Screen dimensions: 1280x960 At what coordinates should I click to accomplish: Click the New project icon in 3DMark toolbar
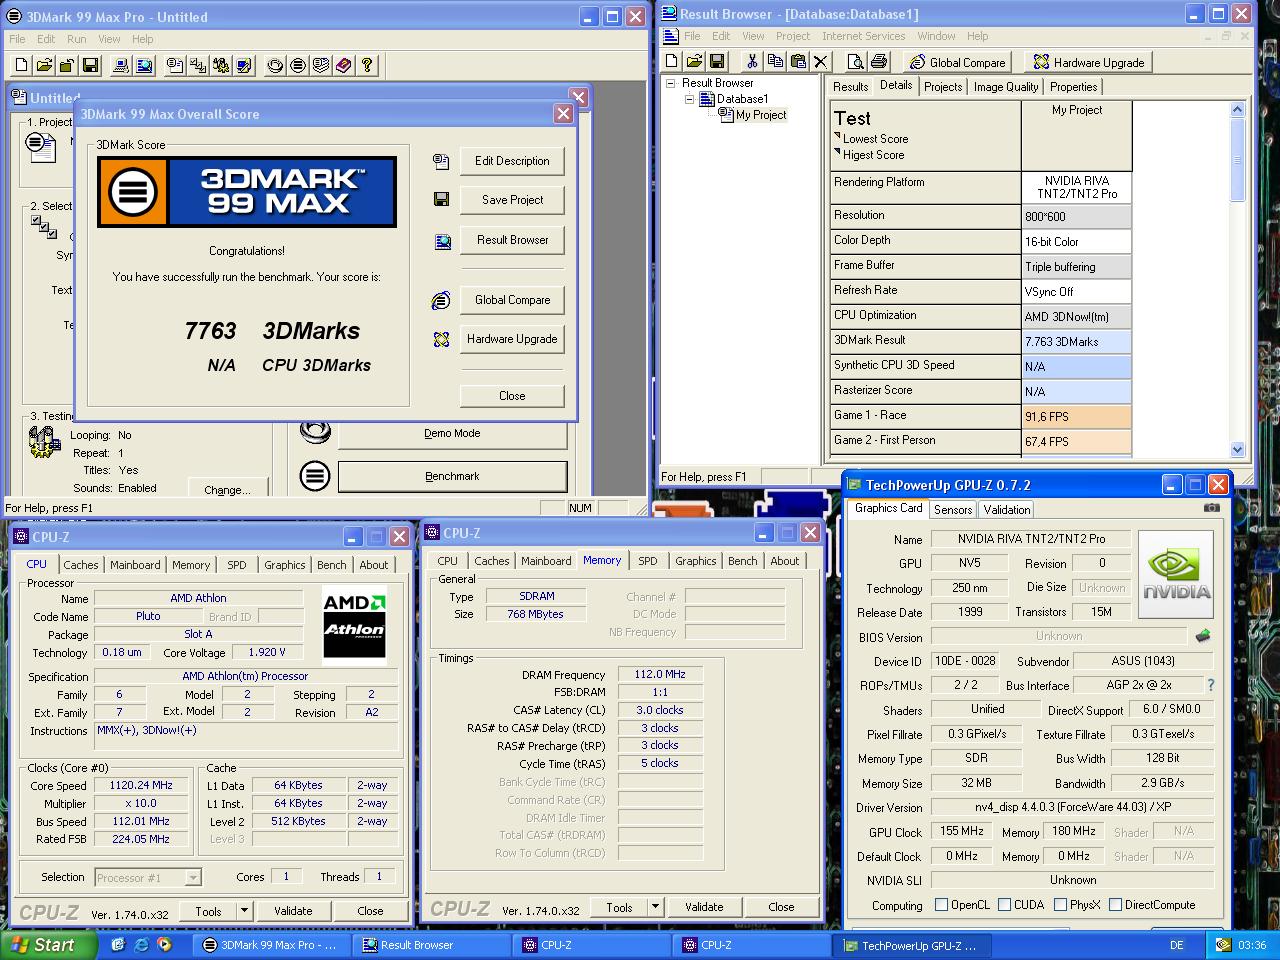(x=22, y=66)
